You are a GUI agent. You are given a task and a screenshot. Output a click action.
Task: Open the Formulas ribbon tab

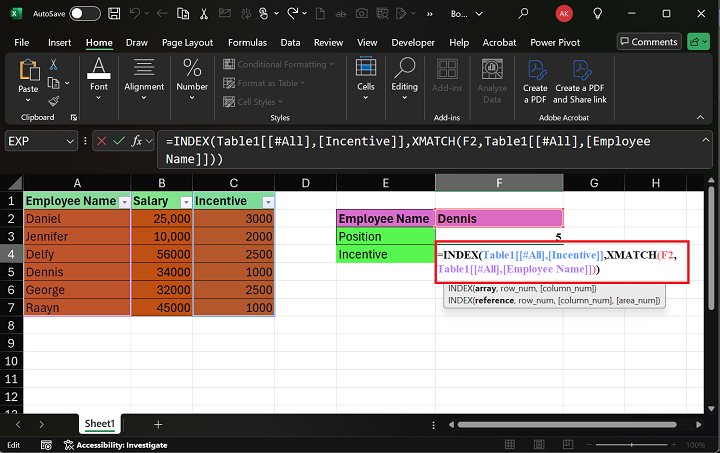point(247,43)
